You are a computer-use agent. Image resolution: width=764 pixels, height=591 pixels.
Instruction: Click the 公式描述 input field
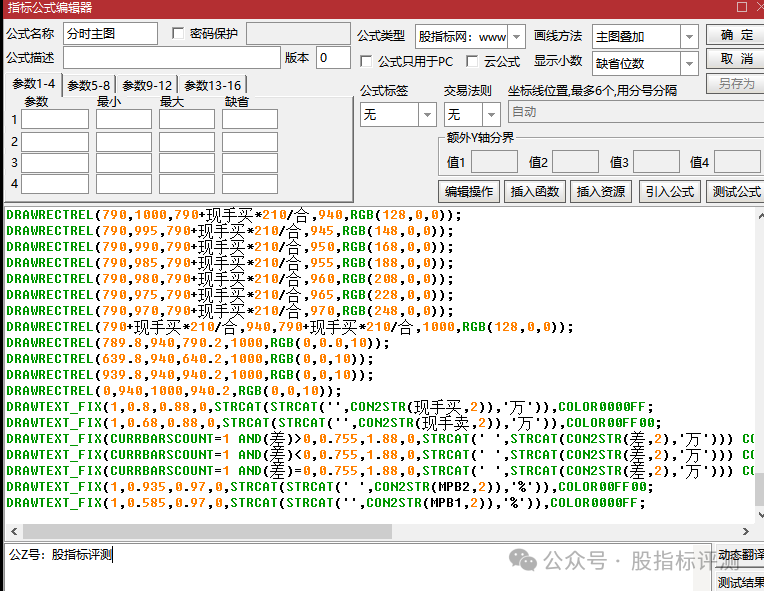click(172, 57)
